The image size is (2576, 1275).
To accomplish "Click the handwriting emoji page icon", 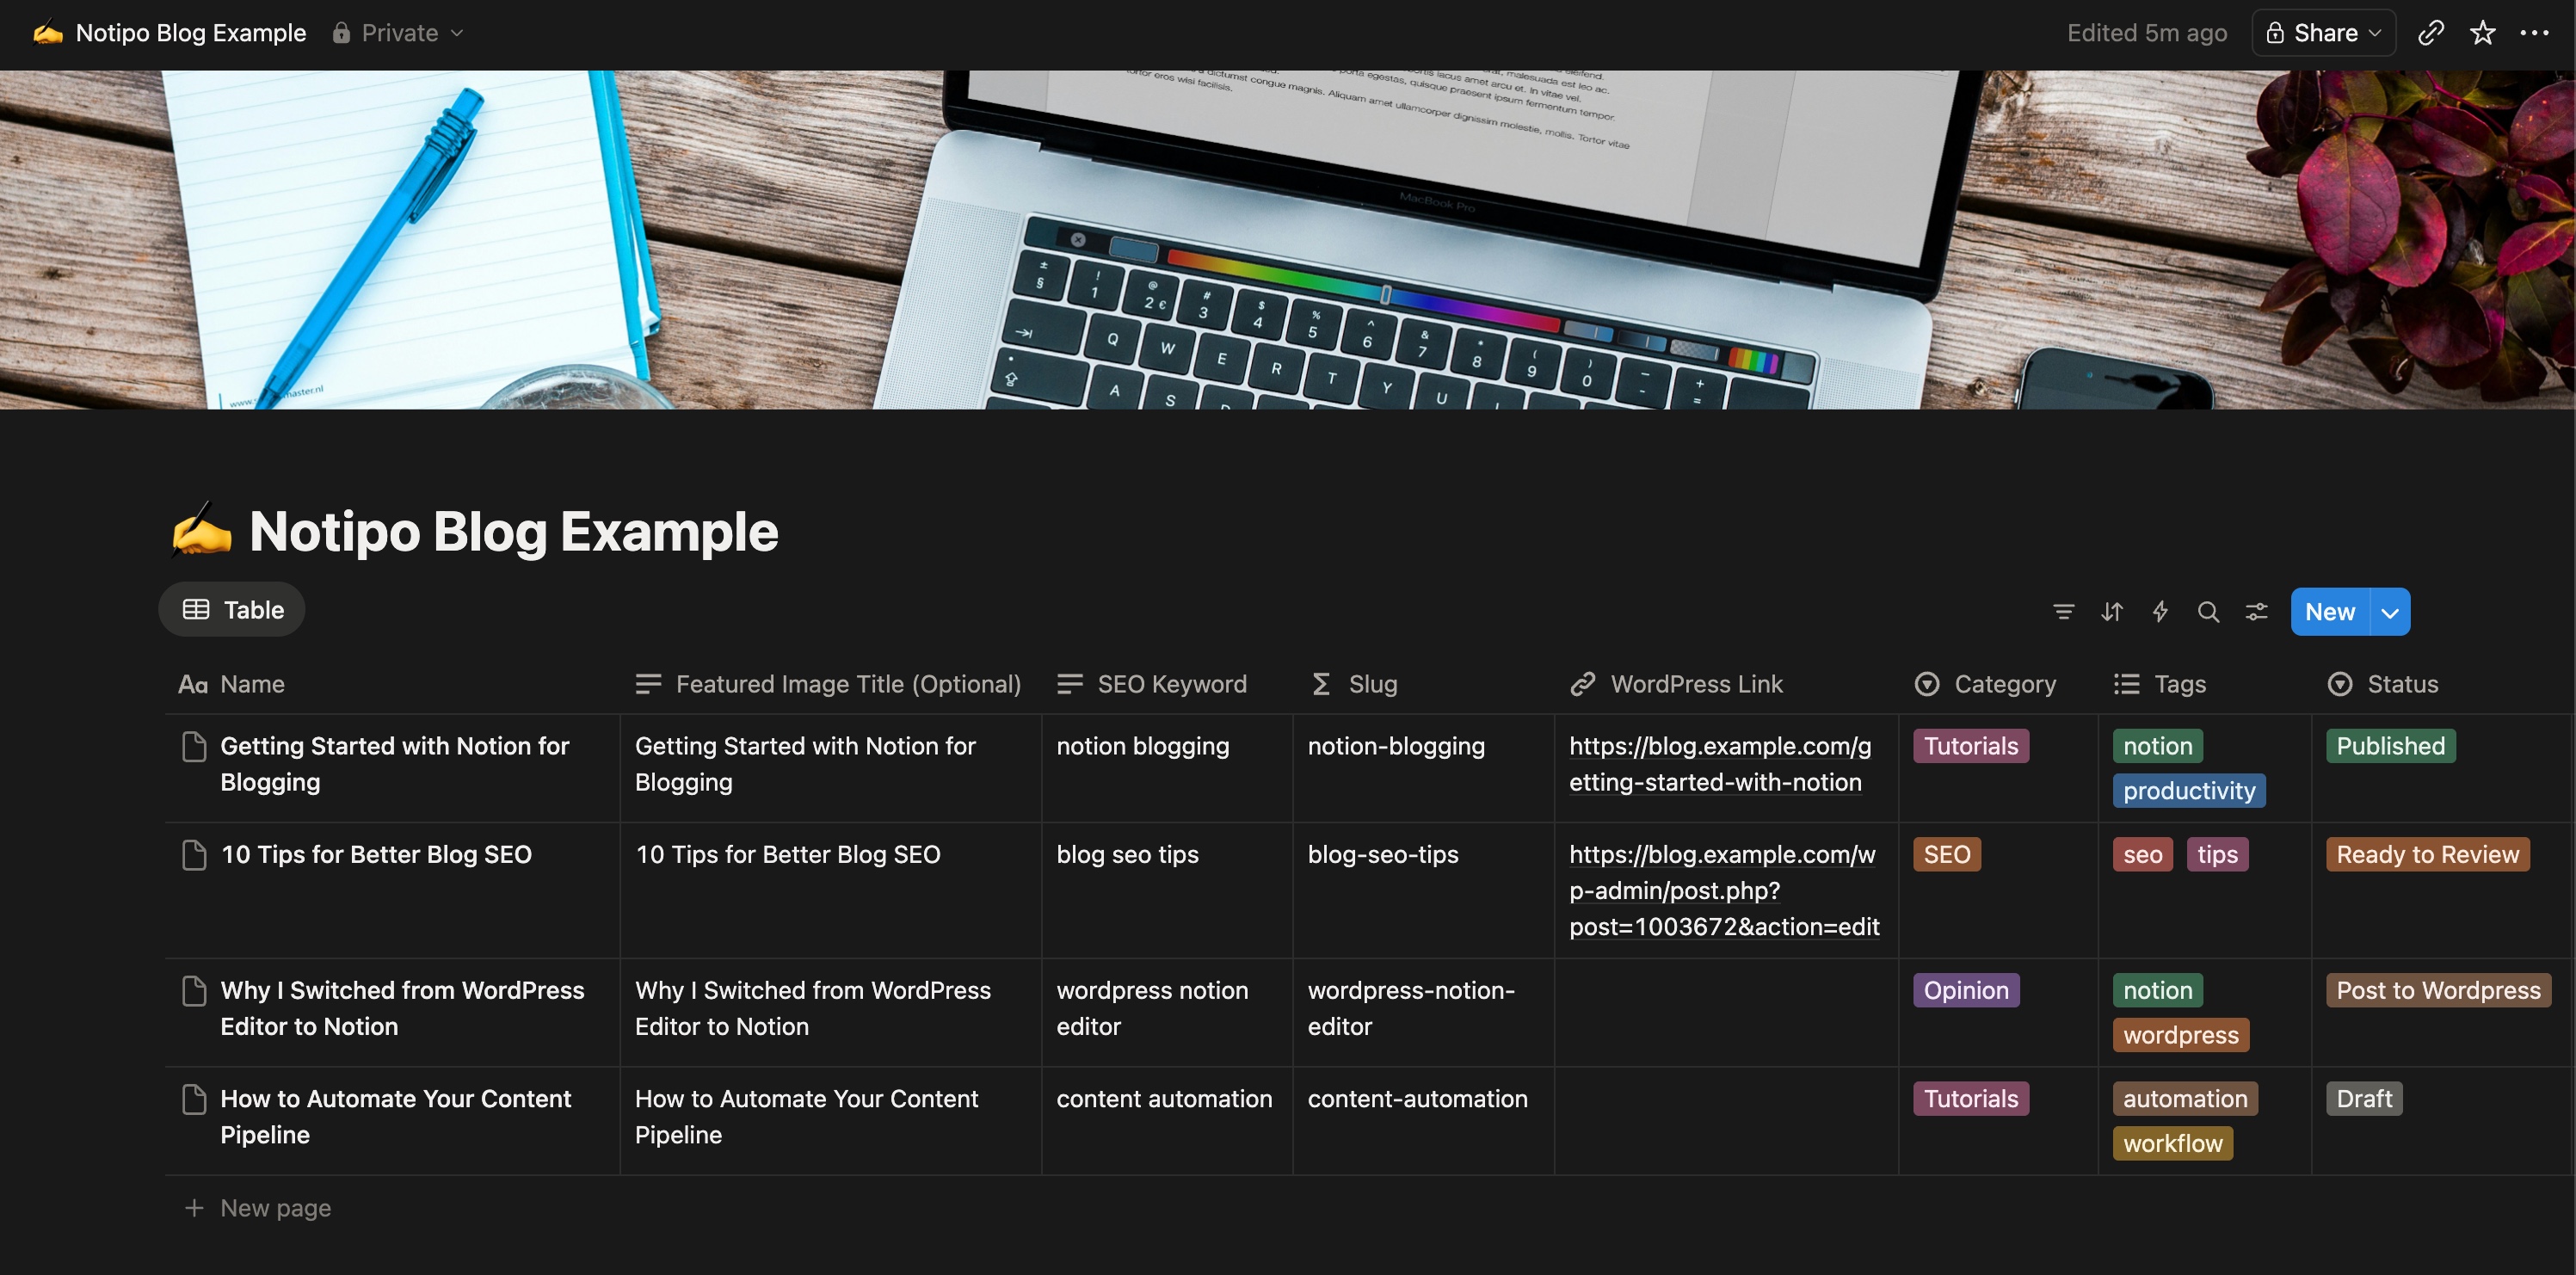I will point(201,529).
